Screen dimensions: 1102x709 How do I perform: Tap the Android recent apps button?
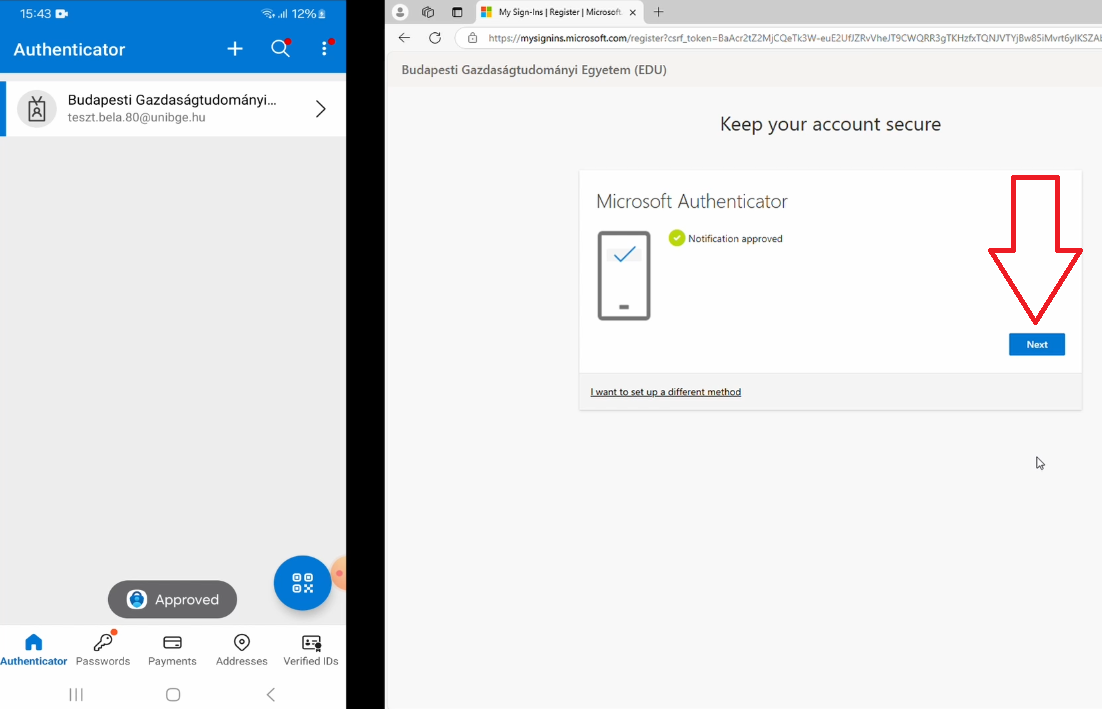tap(76, 694)
